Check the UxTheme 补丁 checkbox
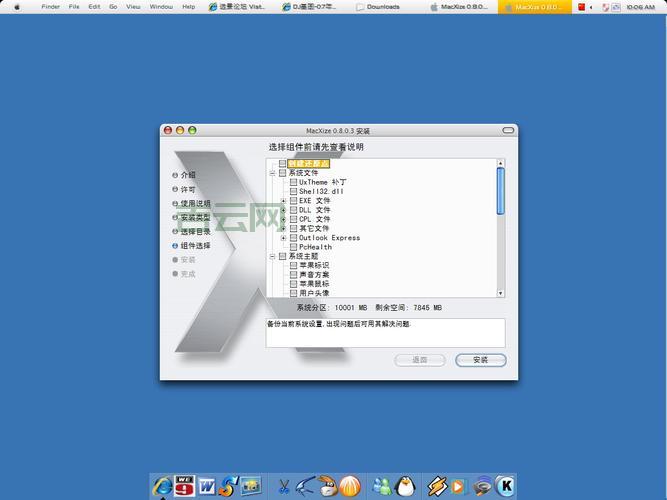 tap(293, 182)
